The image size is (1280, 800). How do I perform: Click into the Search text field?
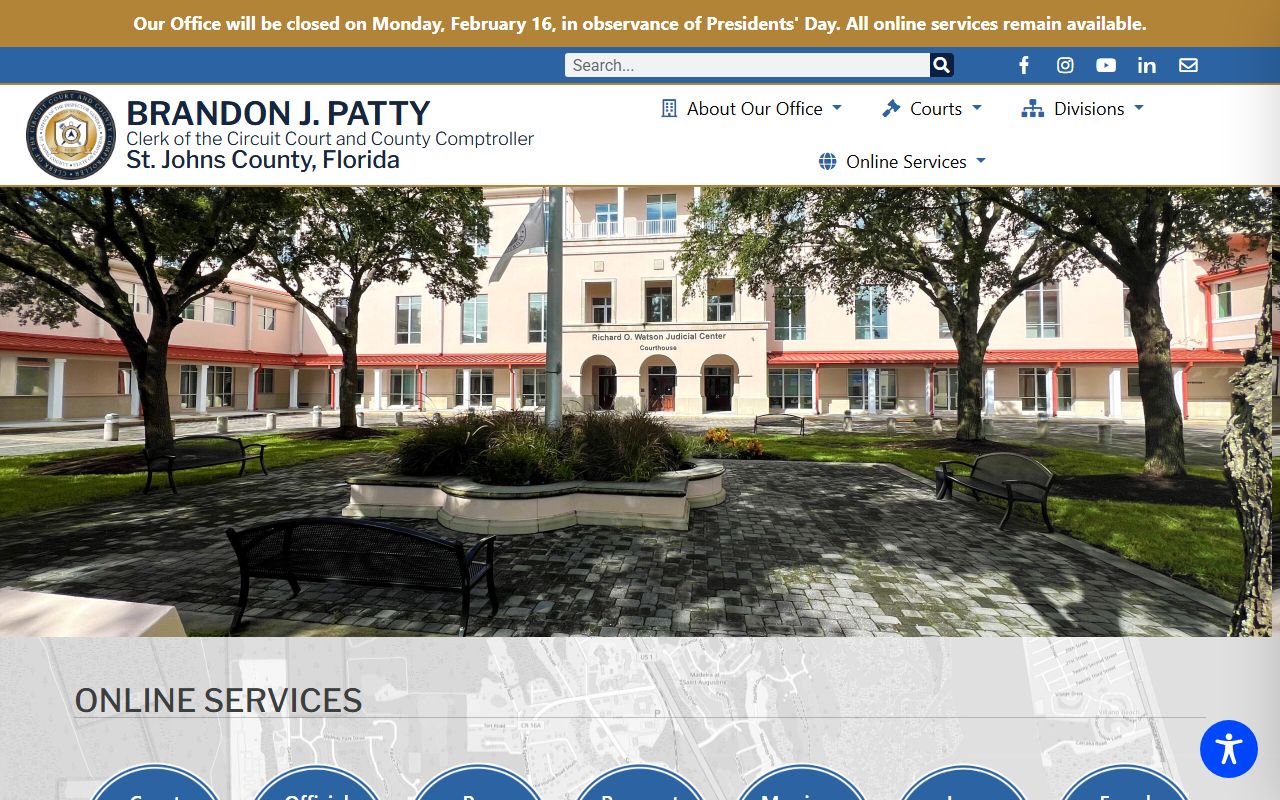pos(747,65)
